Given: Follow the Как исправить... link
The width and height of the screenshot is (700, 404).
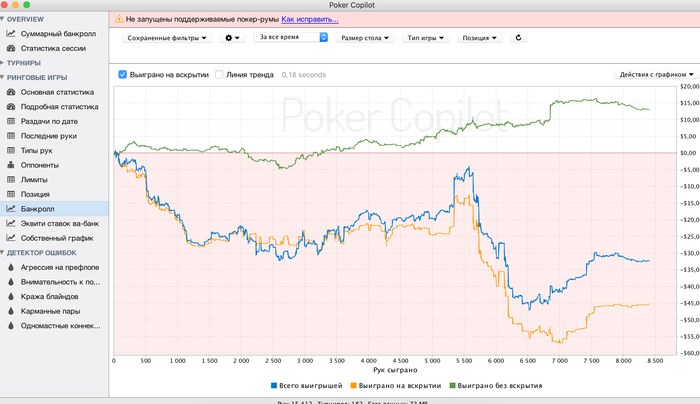Looking at the screenshot, I should [310, 19].
